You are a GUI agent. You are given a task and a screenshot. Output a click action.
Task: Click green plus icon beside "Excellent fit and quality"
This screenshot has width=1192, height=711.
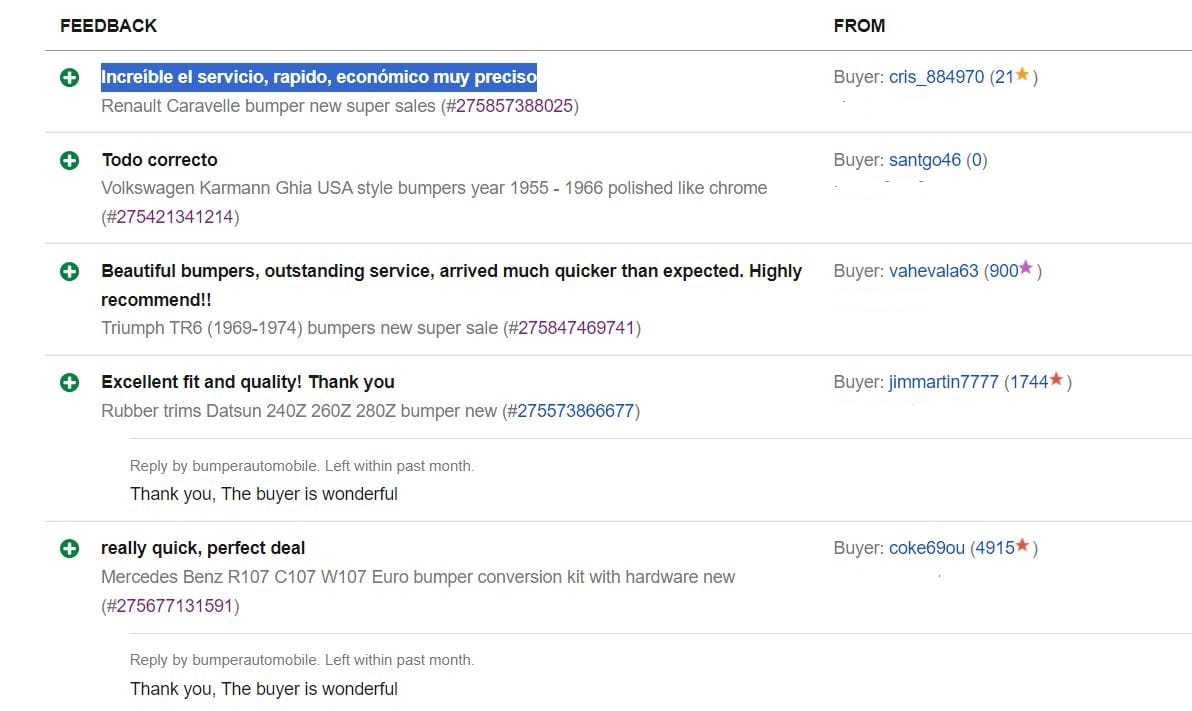pyautogui.click(x=69, y=382)
